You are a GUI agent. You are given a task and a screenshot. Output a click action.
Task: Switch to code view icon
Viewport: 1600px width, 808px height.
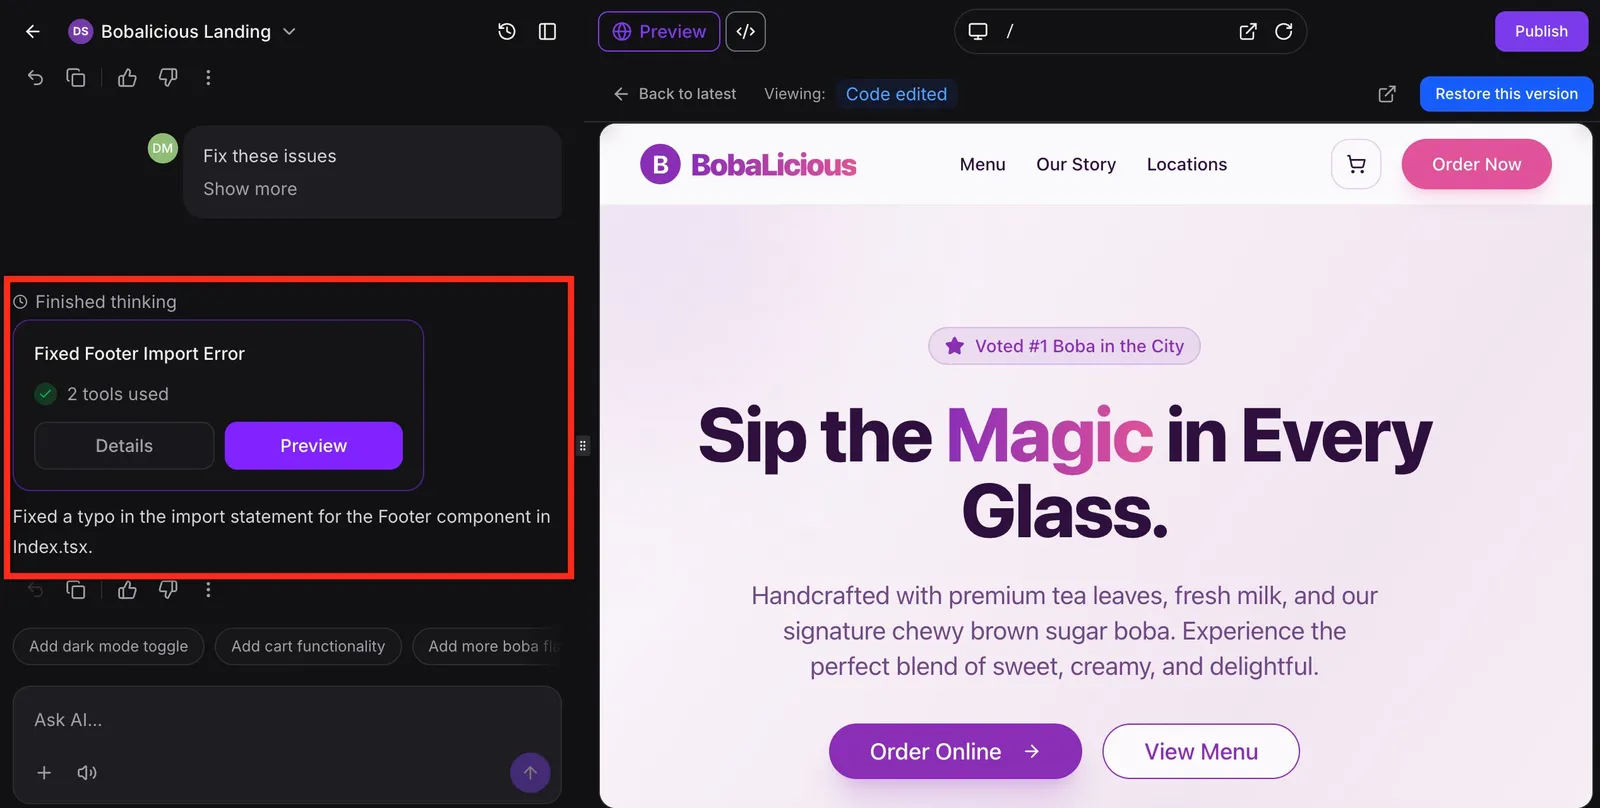[745, 31]
